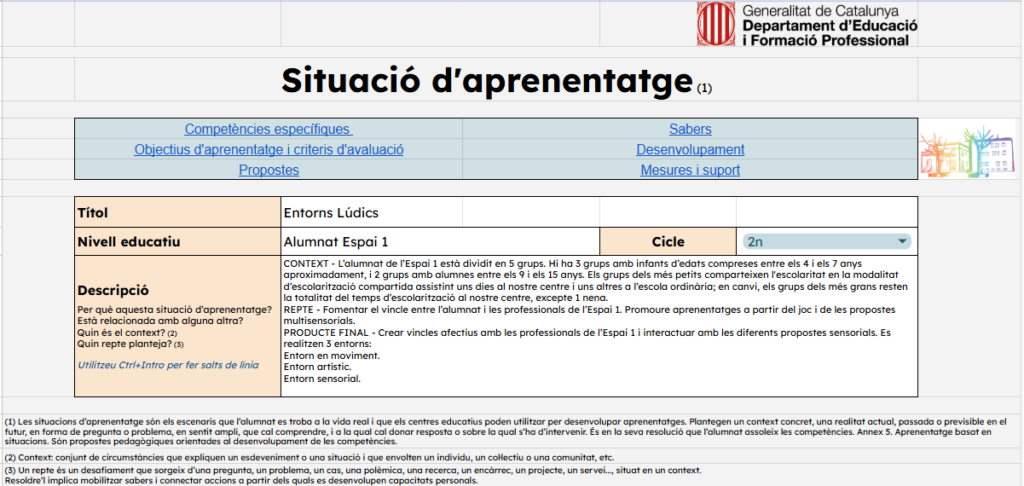The image size is (1024, 486).
Task: Select the Nivell educatiu label cell
Action: [x=178, y=241]
